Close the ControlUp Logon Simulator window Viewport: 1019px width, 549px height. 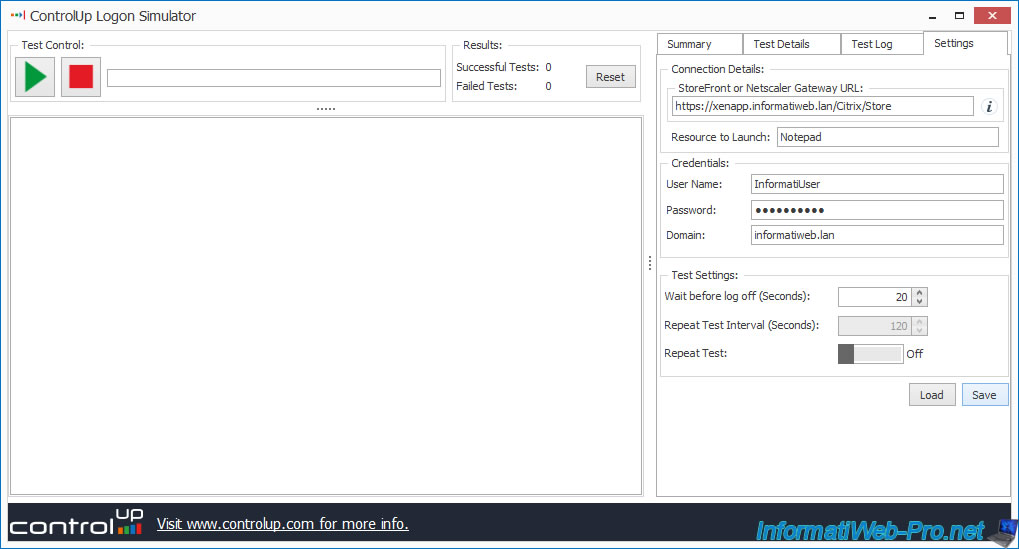tap(992, 16)
